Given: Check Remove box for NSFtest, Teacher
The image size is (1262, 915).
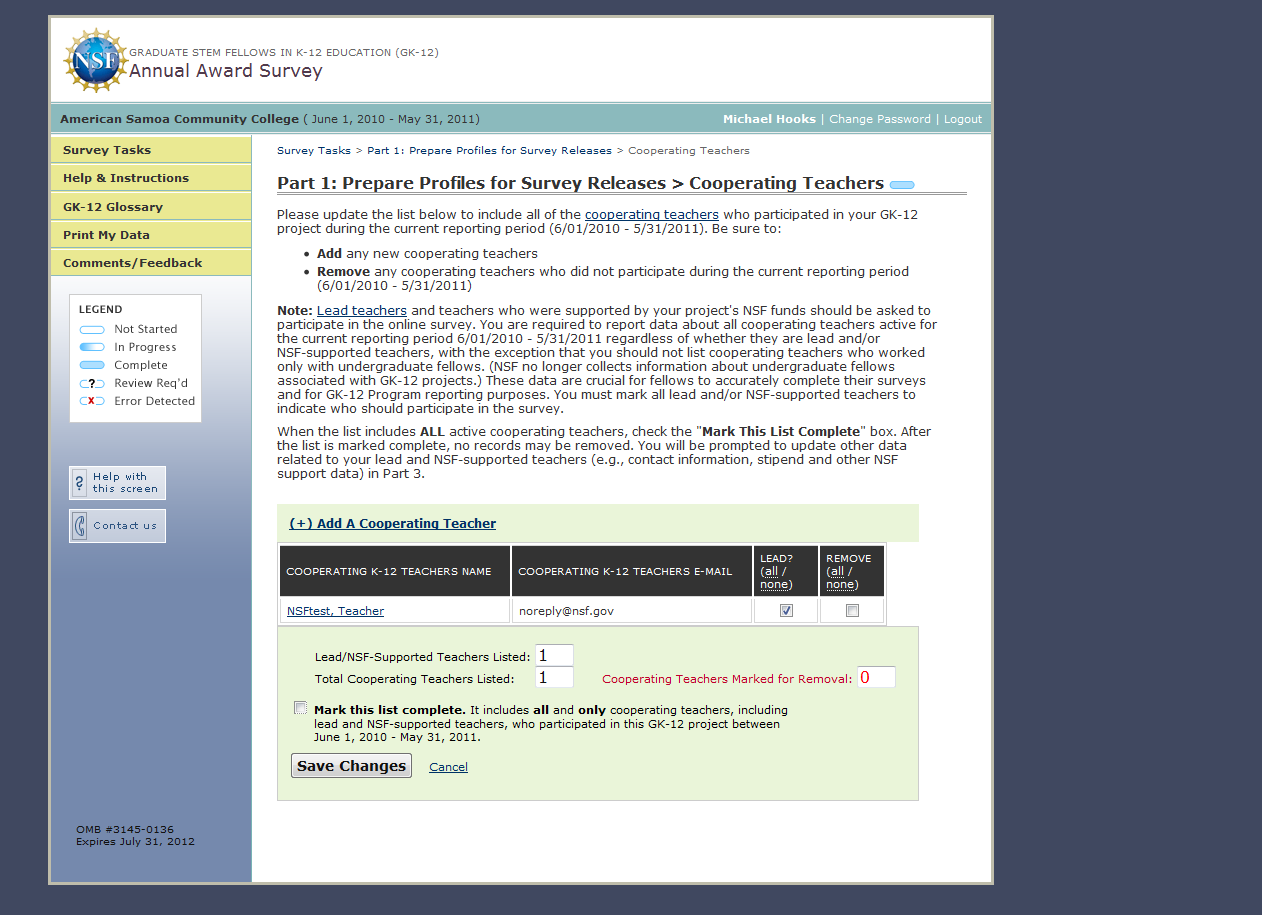Looking at the screenshot, I should [x=852, y=611].
